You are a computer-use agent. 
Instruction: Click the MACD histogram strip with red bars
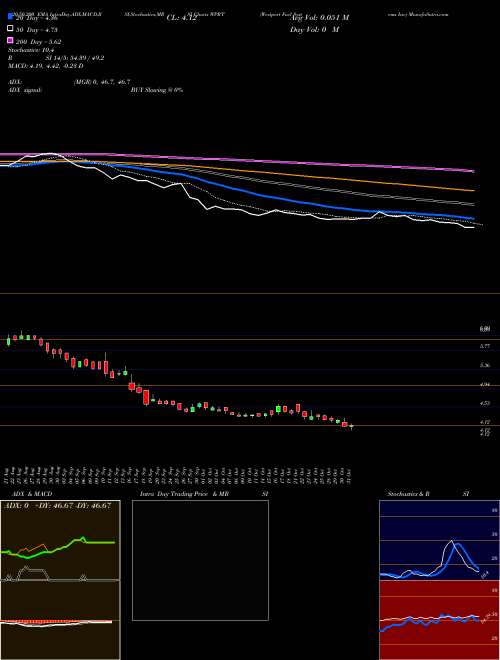click(x=56, y=622)
